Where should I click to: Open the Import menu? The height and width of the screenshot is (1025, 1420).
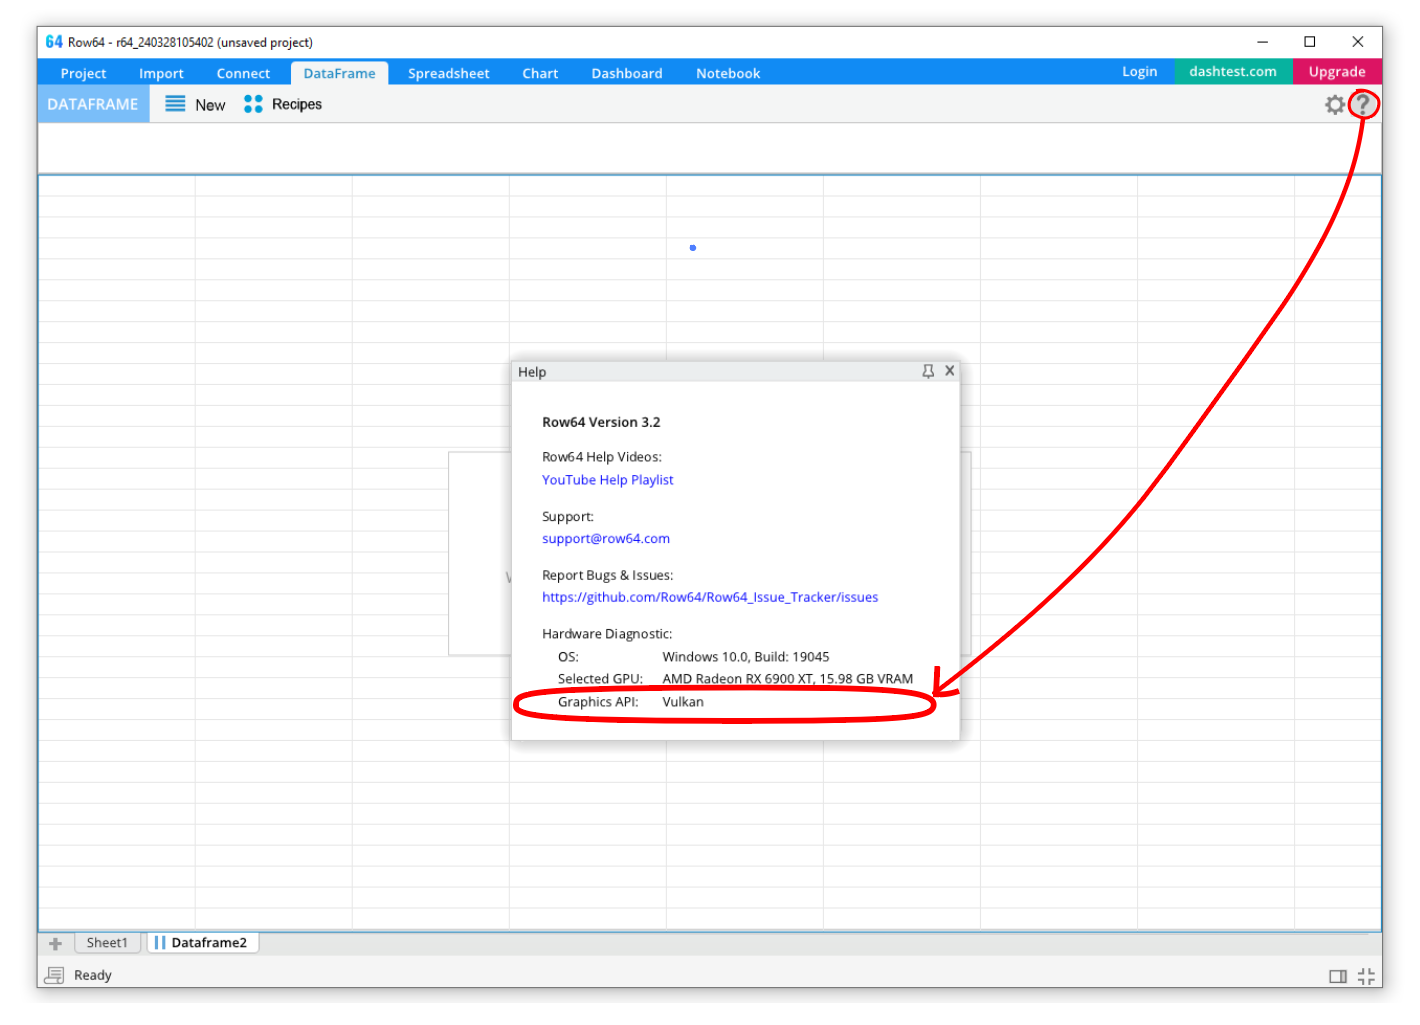[x=161, y=73]
